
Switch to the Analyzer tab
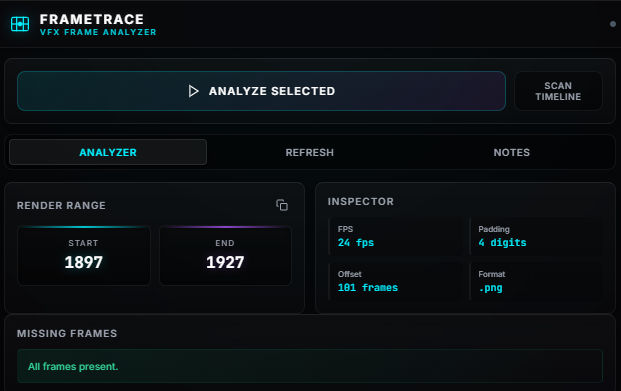[x=108, y=152]
